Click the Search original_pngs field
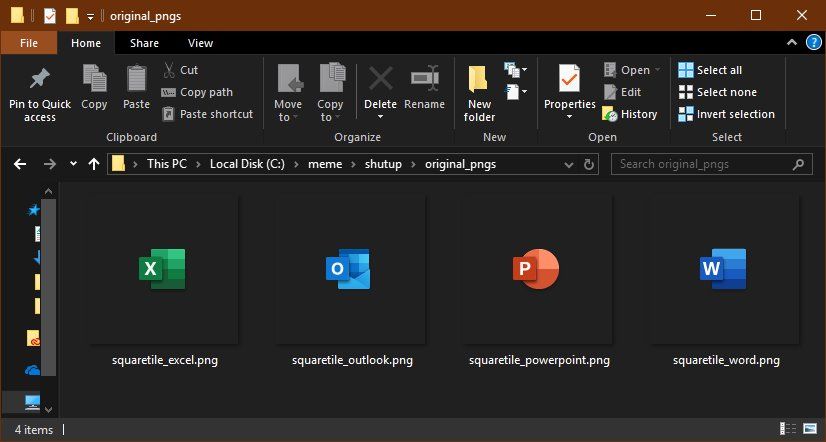The width and height of the screenshot is (826, 442). pyautogui.click(x=711, y=164)
